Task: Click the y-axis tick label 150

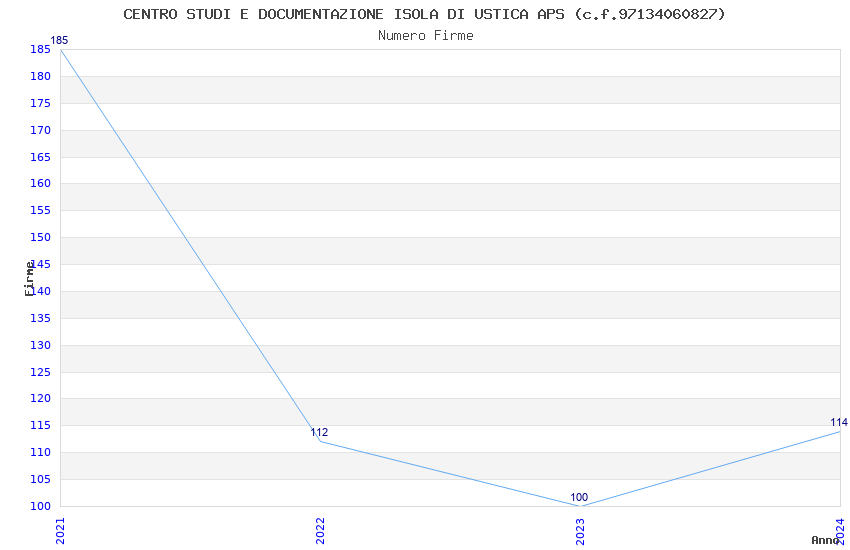Action: pos(40,237)
